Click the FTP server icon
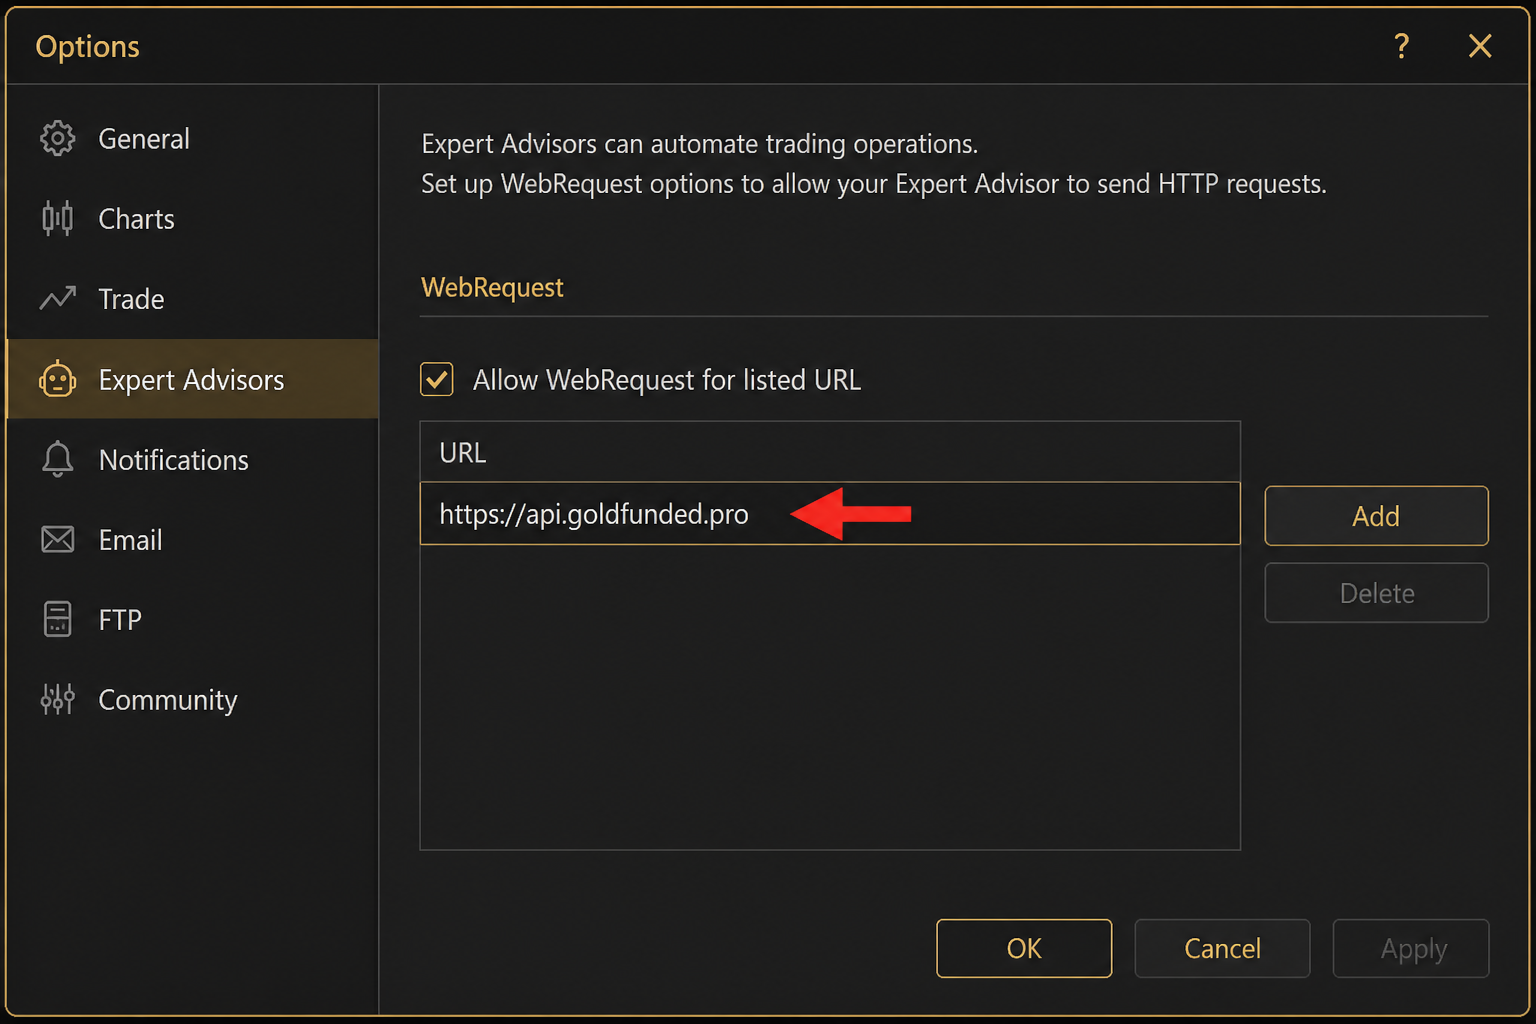Screen dimensions: 1536x1024 click(x=58, y=619)
